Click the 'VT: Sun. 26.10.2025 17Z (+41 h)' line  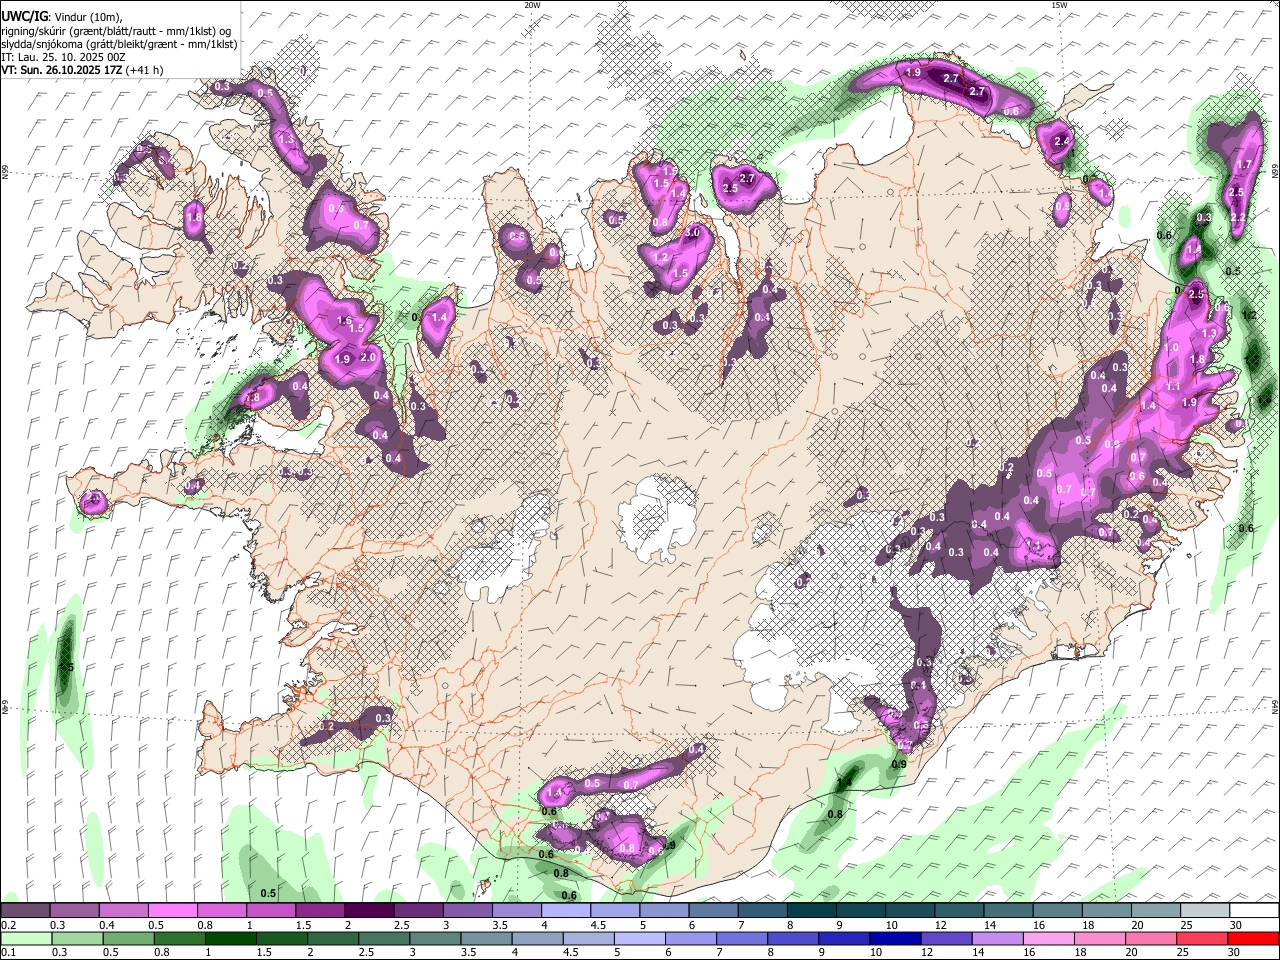[x=82, y=70]
